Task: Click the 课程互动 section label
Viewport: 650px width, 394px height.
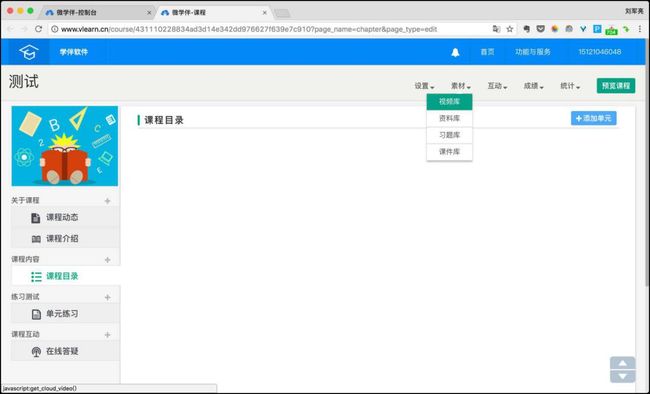Action: point(25,334)
